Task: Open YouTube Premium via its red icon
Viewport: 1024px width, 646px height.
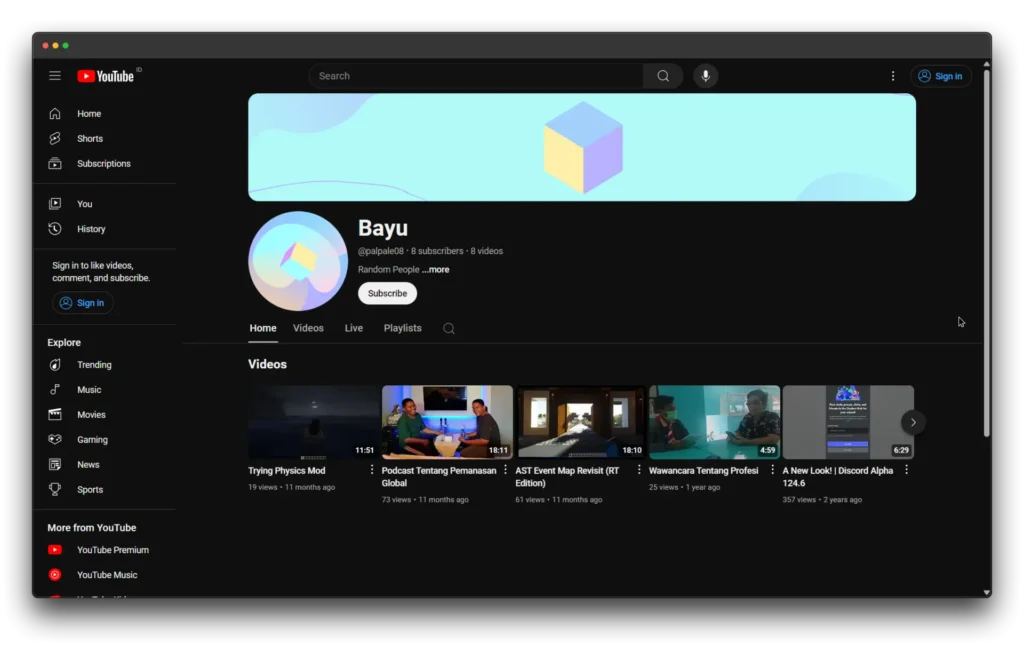Action: 55,550
